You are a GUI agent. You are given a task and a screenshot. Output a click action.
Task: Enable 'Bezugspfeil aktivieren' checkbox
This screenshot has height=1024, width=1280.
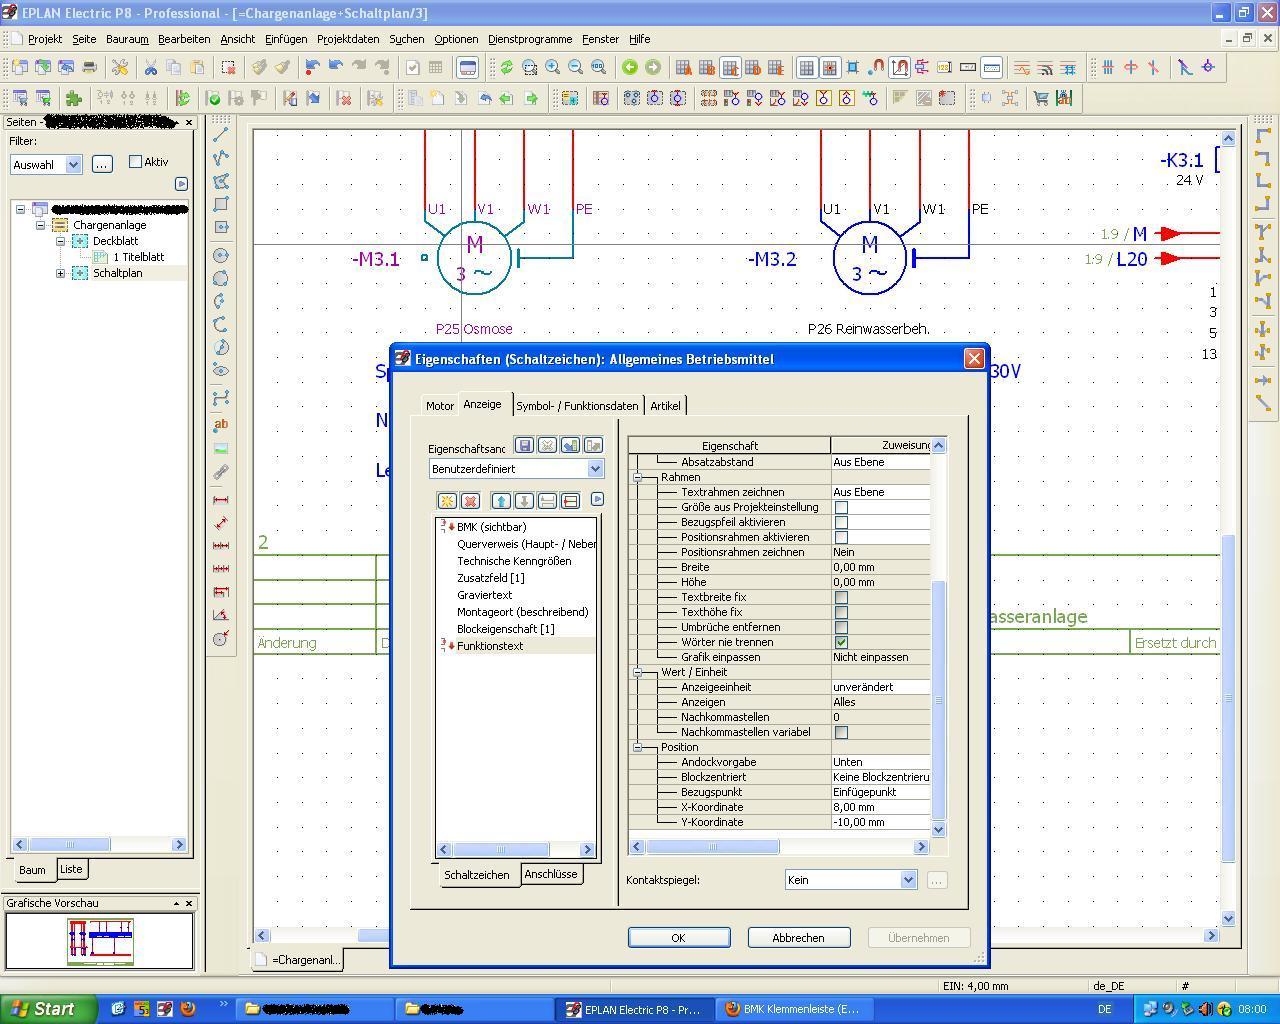pos(841,522)
